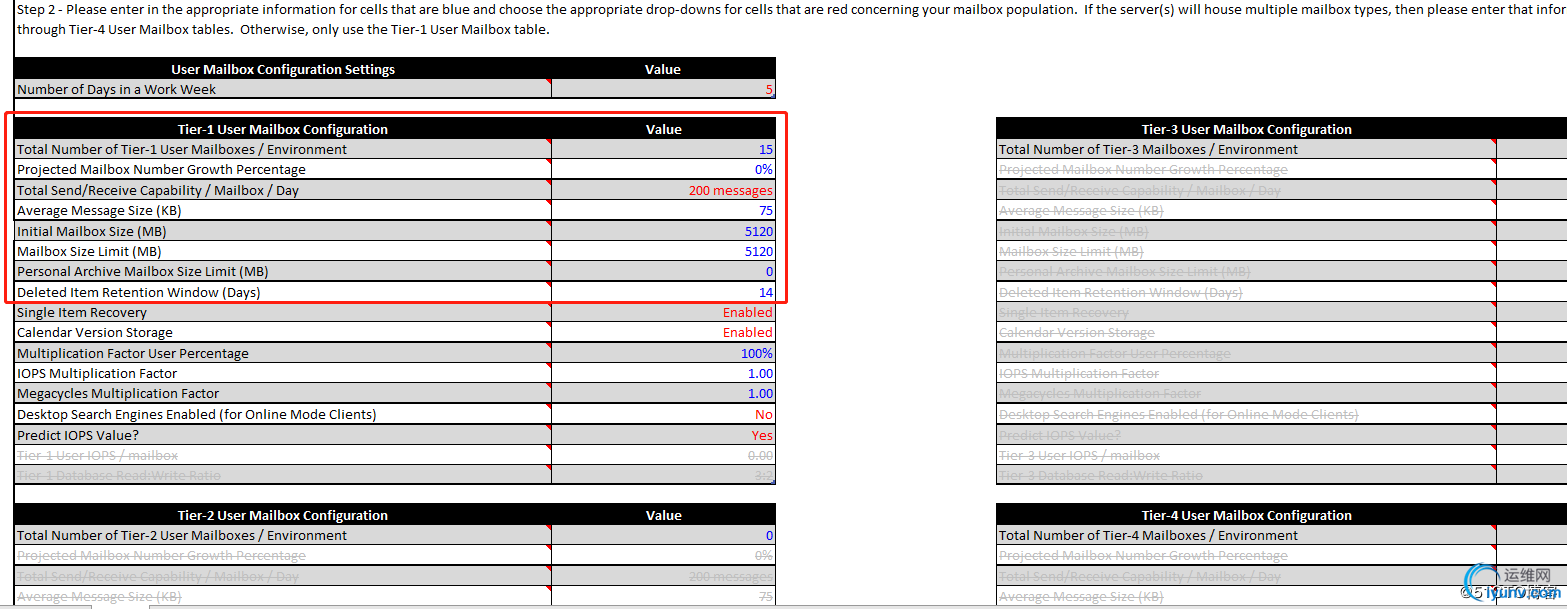Select the Value header of the Tier-2 table
Screen dimensions: 1567x609
(663, 515)
